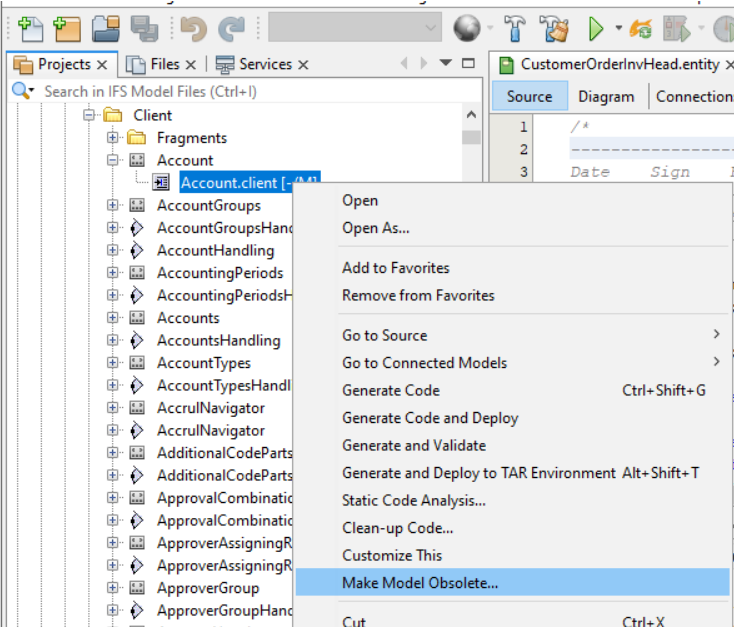This screenshot has width=739, height=631.
Task: Expand the AccountGroups tree node
Action: tap(112, 206)
